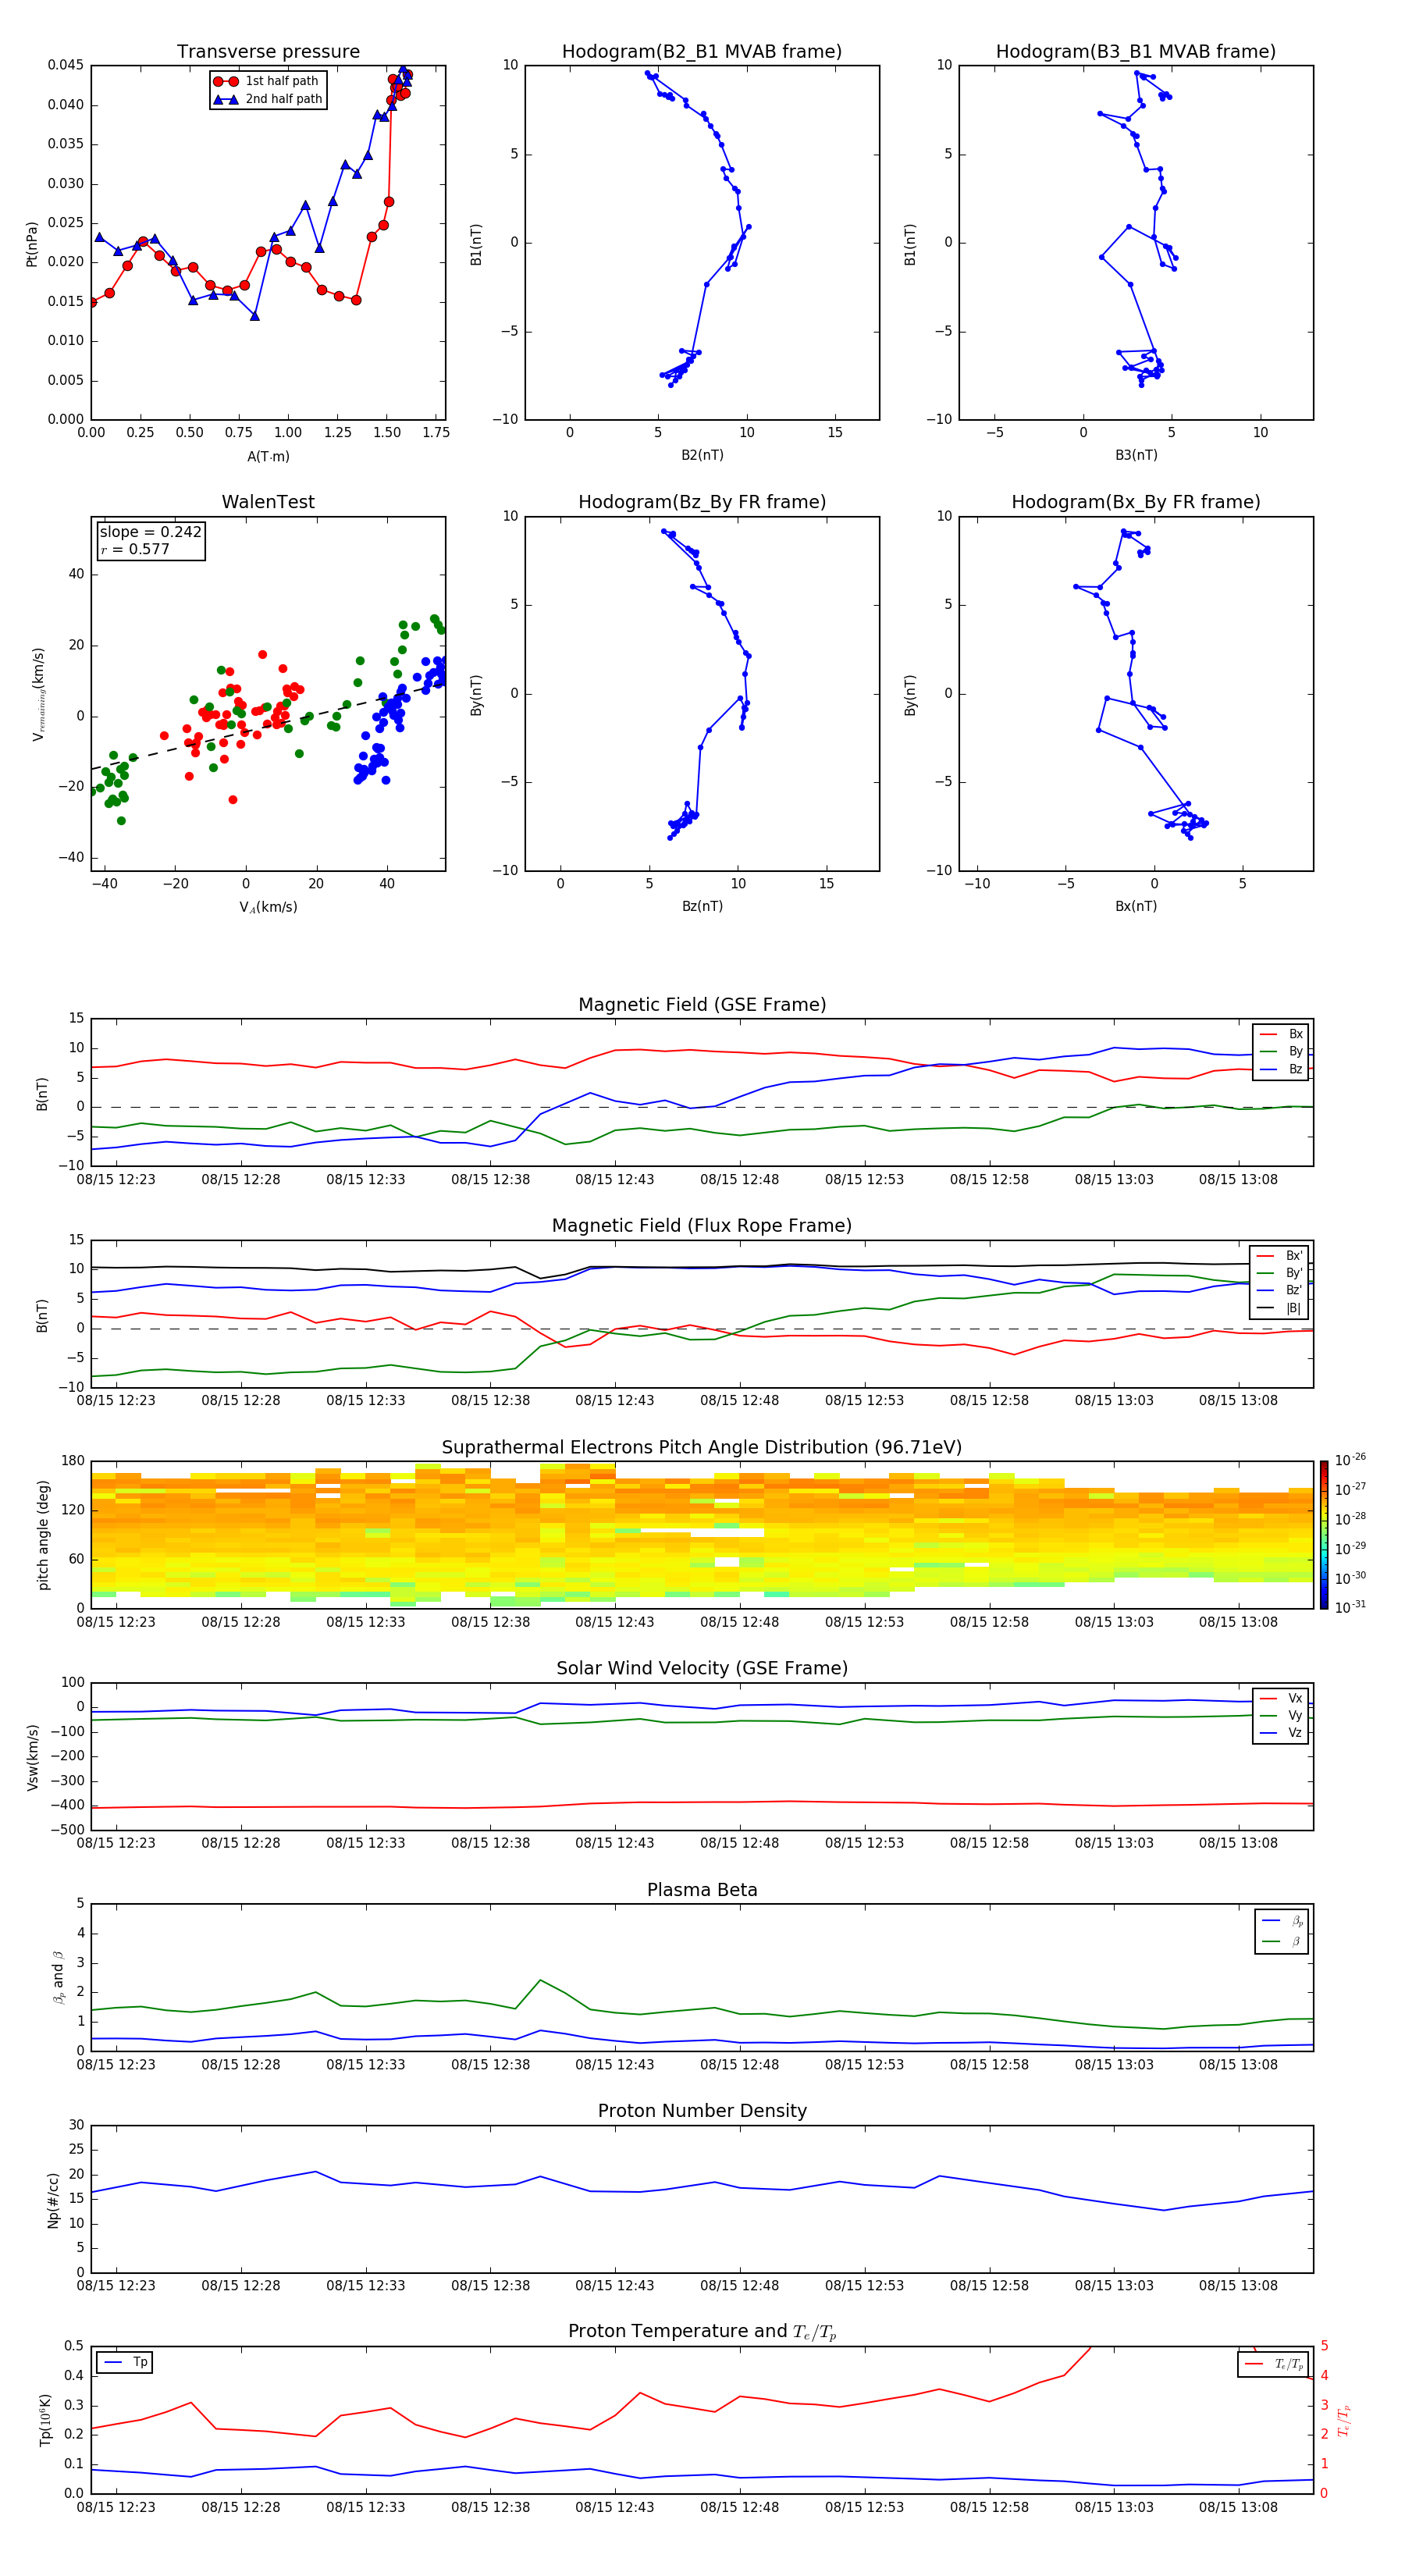Select the 'r = 0.577' annotation

(x=135, y=549)
